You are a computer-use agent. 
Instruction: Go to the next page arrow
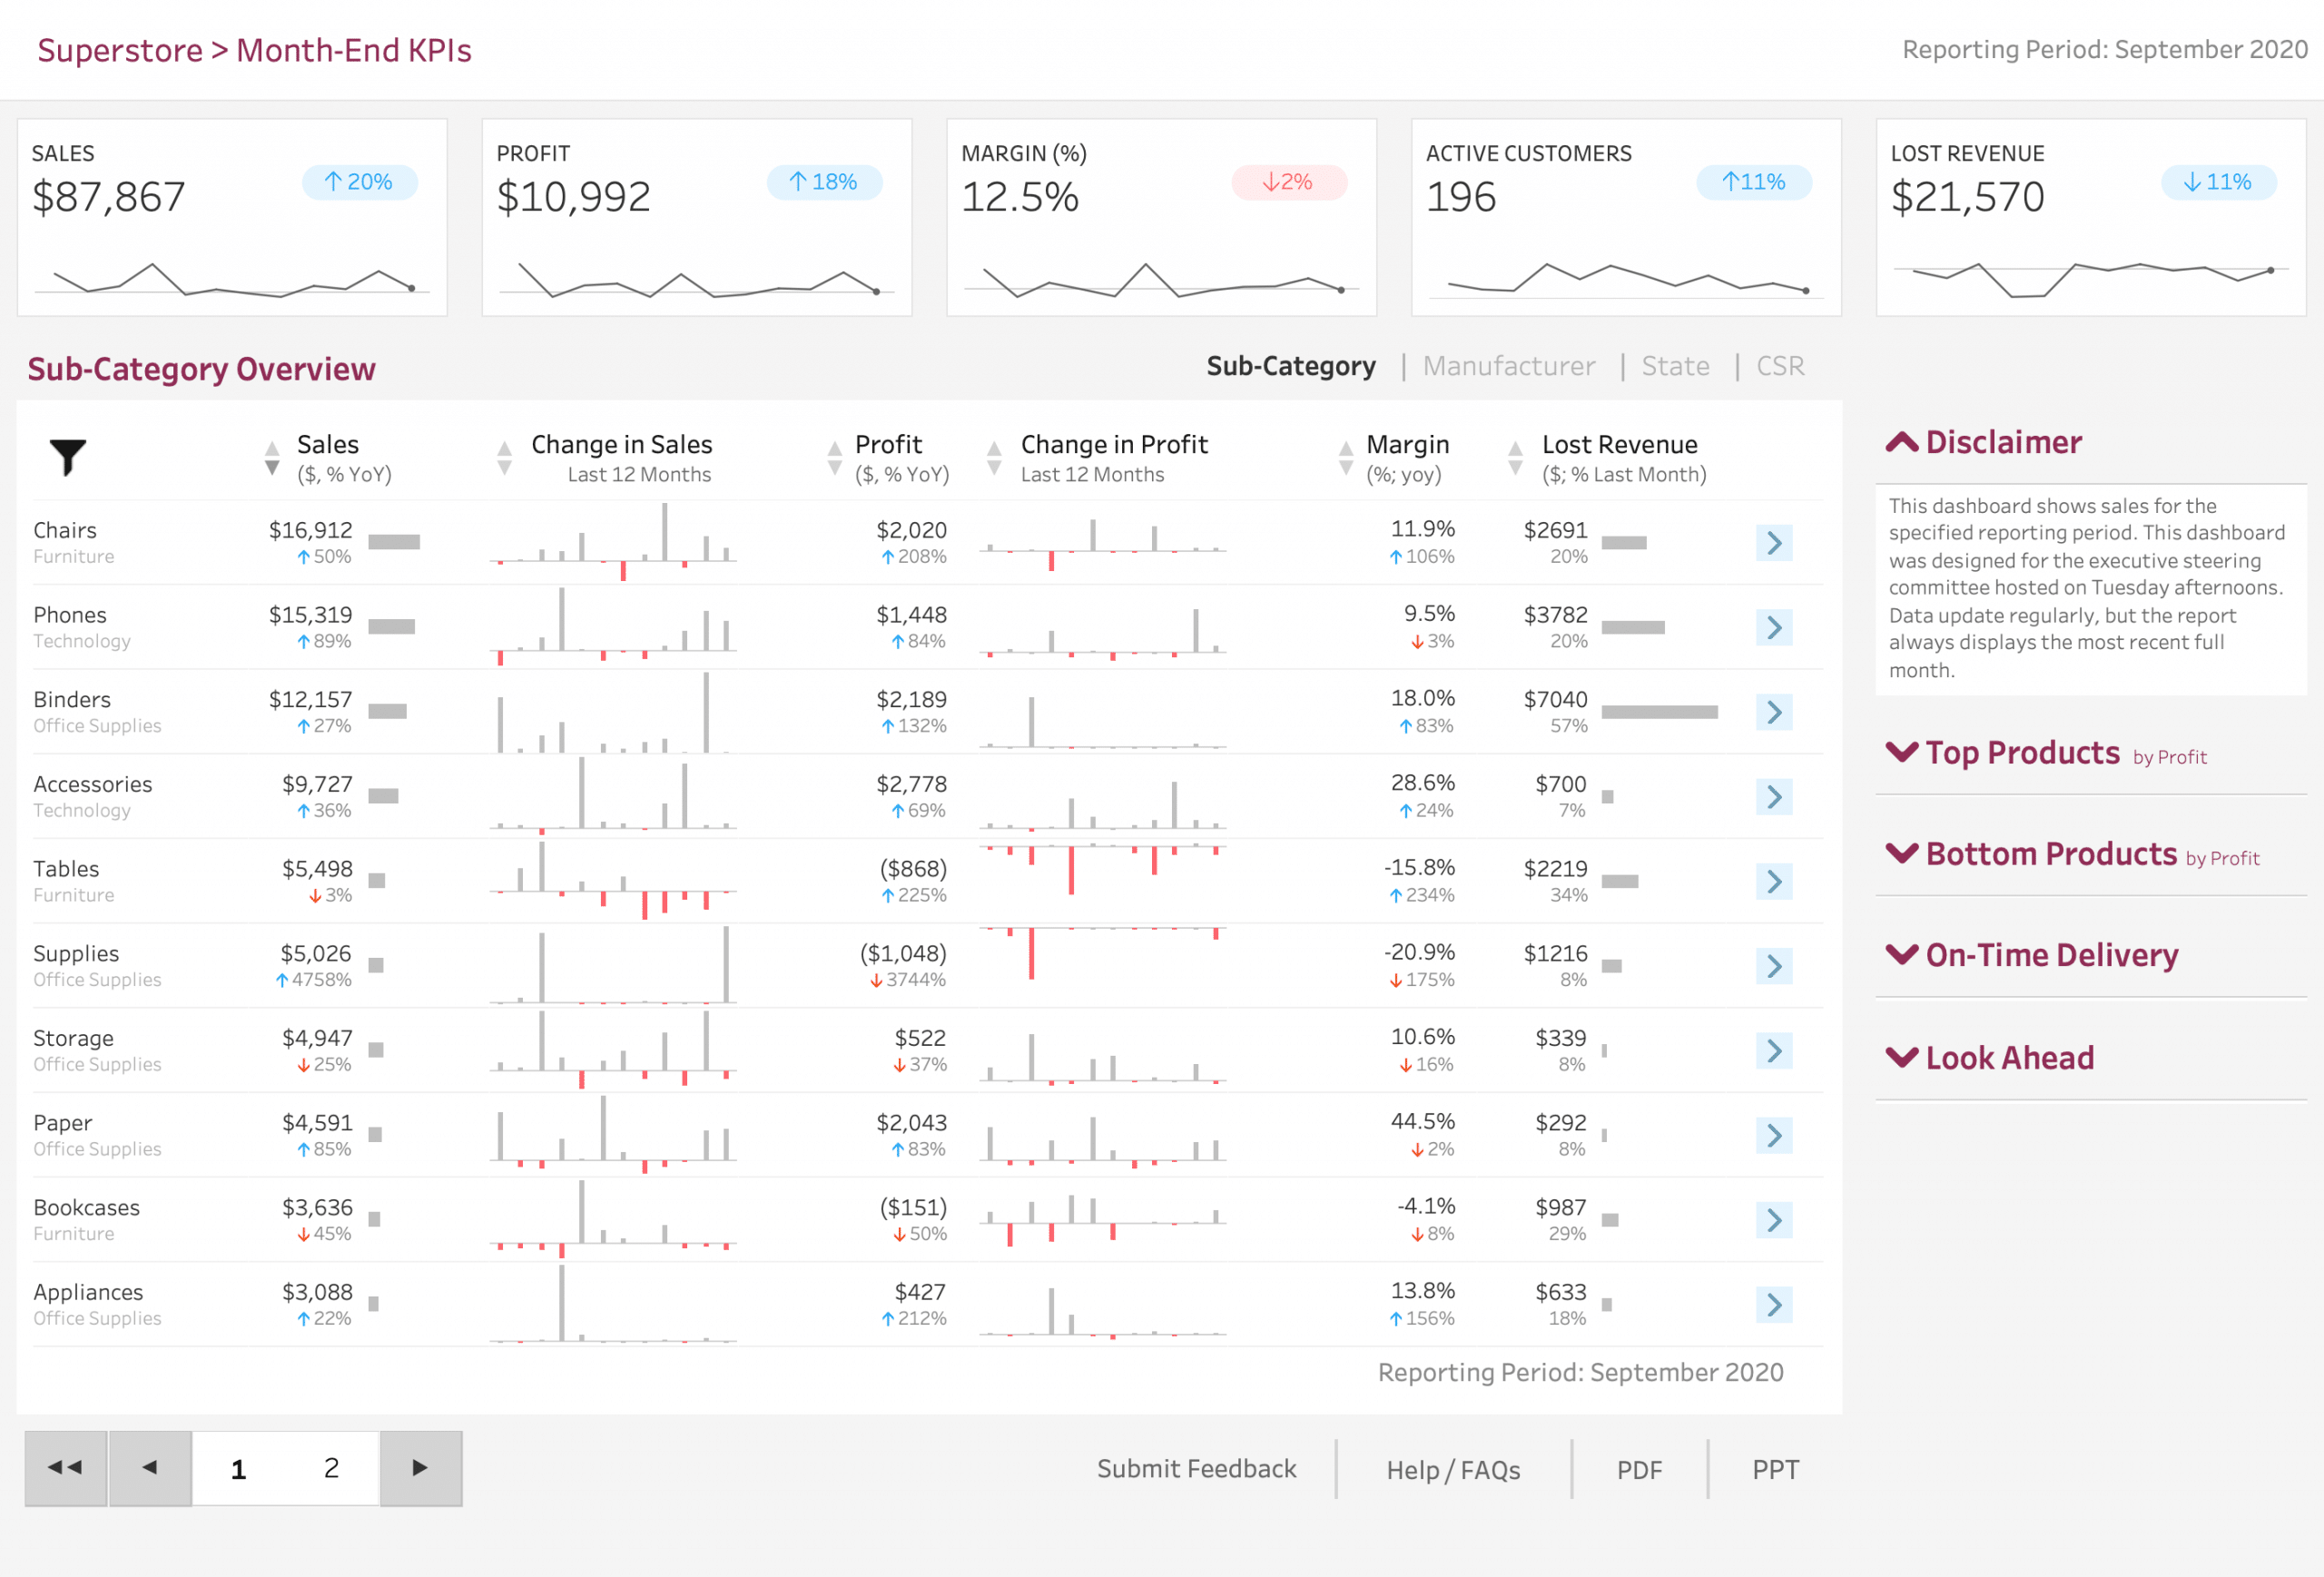[x=421, y=1468]
